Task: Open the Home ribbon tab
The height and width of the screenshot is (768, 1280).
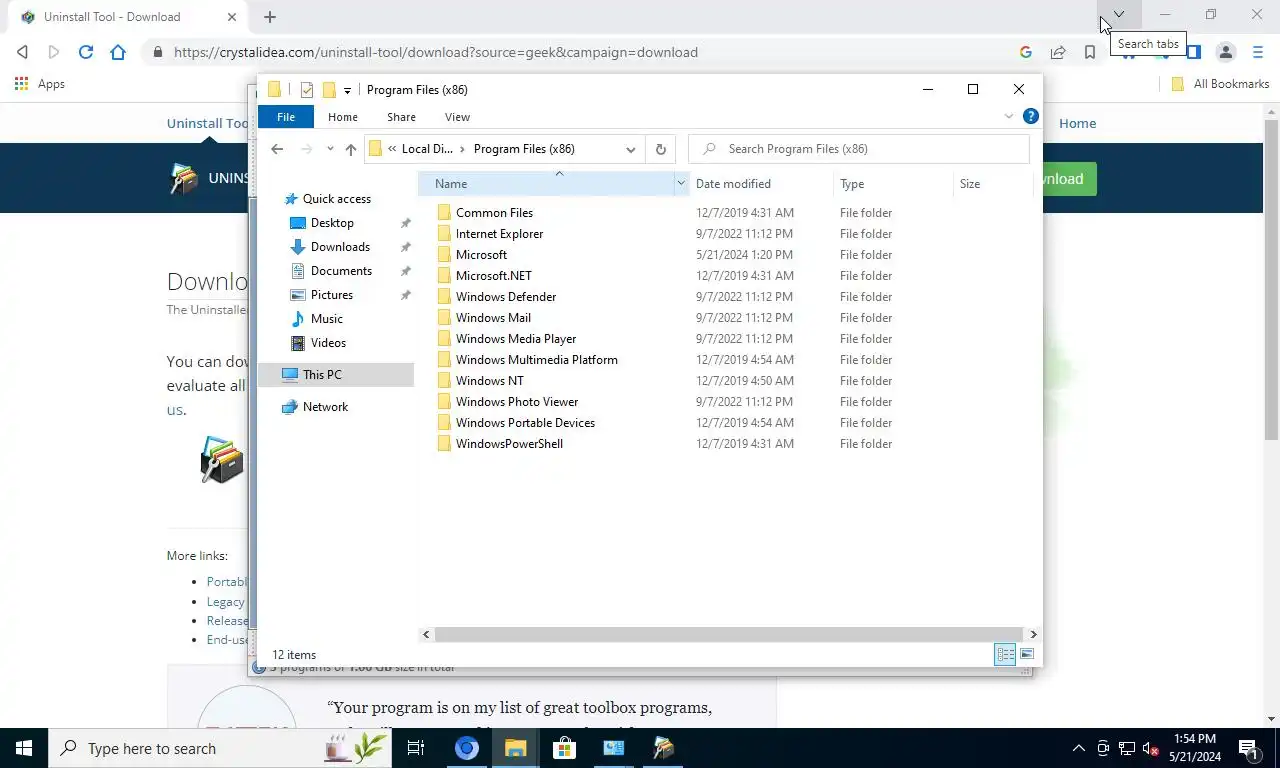Action: pos(343,117)
